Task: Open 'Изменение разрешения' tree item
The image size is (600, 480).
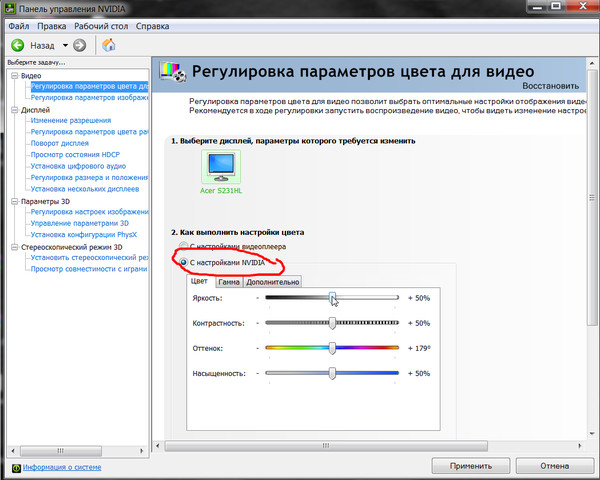Action: (x=71, y=120)
